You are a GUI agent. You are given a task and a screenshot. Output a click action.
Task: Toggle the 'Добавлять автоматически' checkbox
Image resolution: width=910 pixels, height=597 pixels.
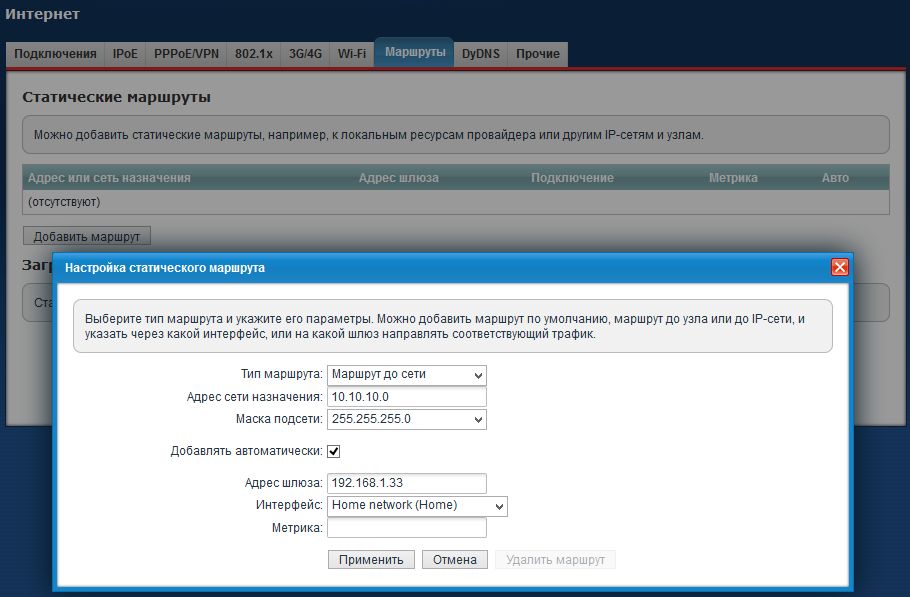[334, 451]
